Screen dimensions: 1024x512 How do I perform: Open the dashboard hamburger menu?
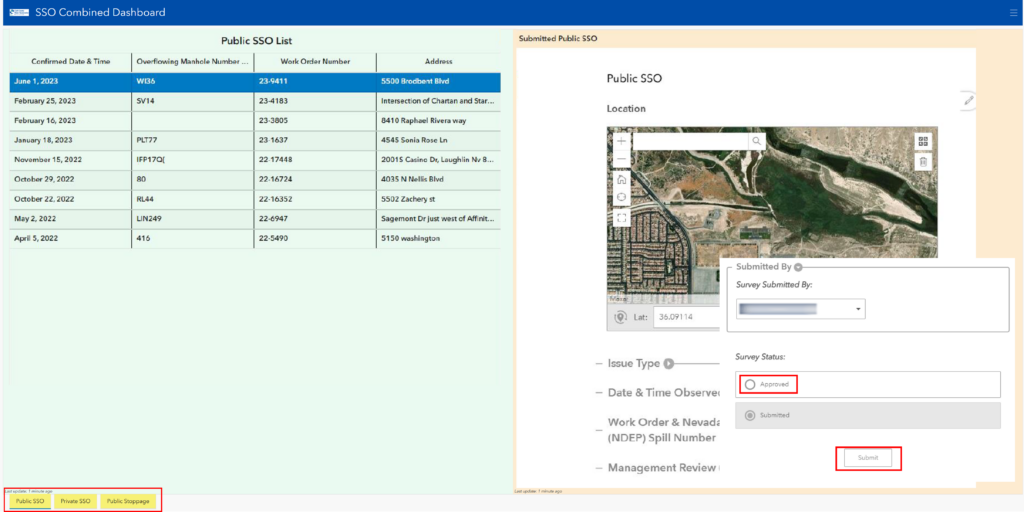(1013, 12)
